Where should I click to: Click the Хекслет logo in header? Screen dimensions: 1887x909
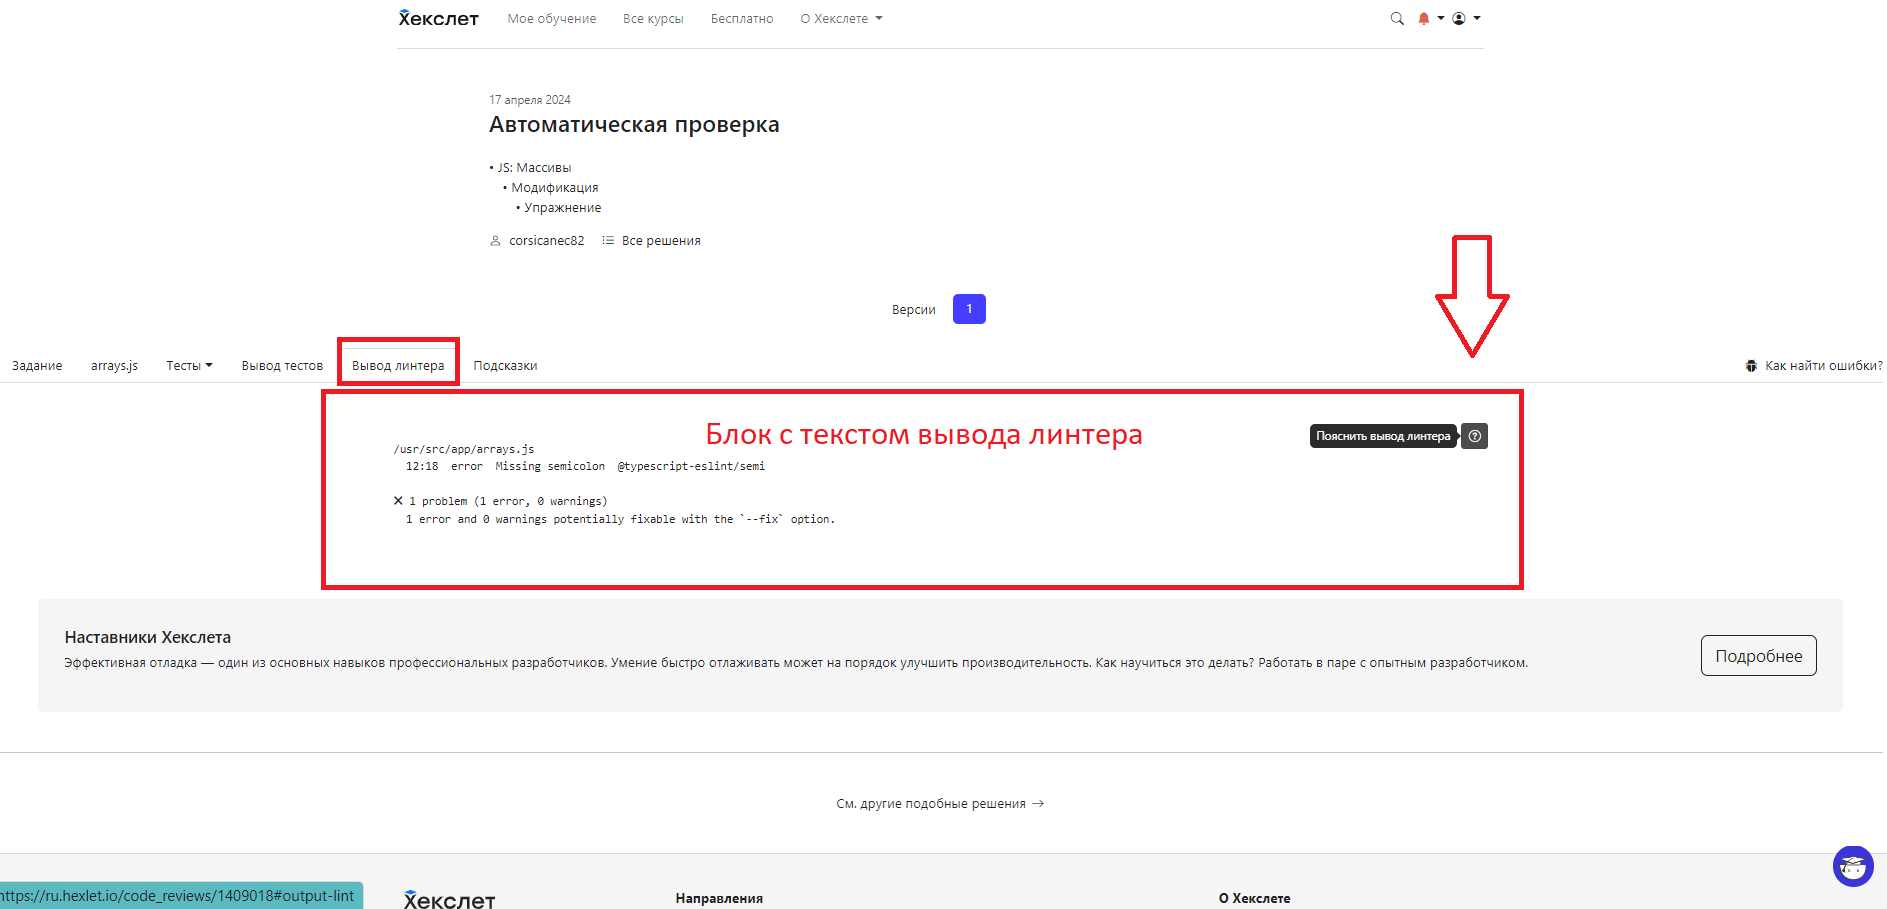pyautogui.click(x=438, y=19)
